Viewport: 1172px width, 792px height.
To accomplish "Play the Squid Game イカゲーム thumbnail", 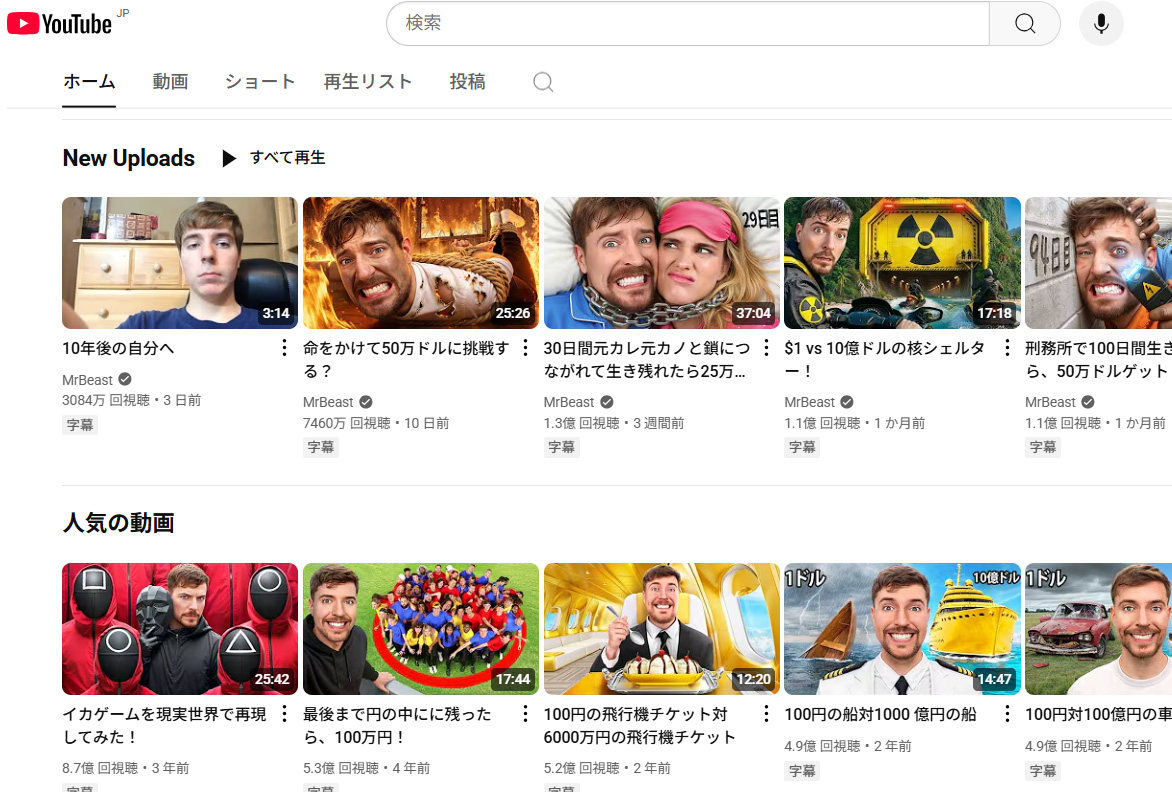I will point(180,629).
